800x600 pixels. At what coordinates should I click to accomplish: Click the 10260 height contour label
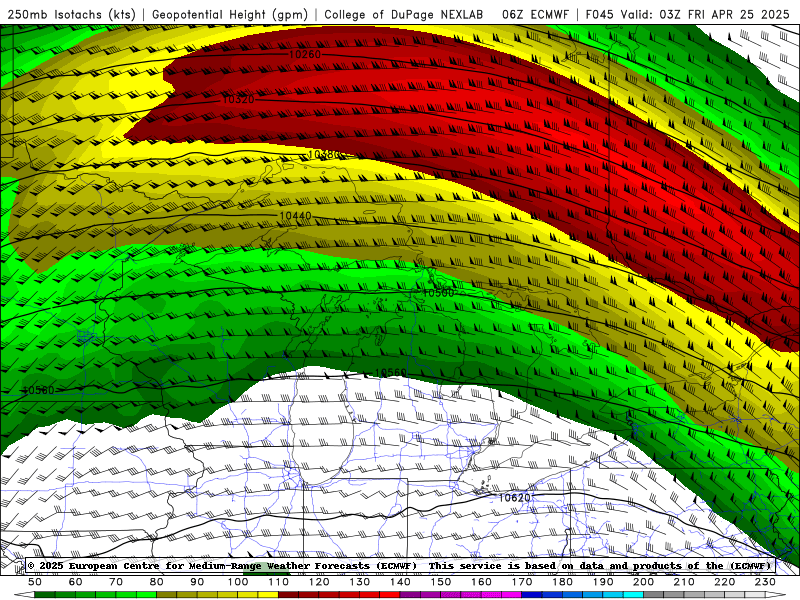(x=305, y=54)
